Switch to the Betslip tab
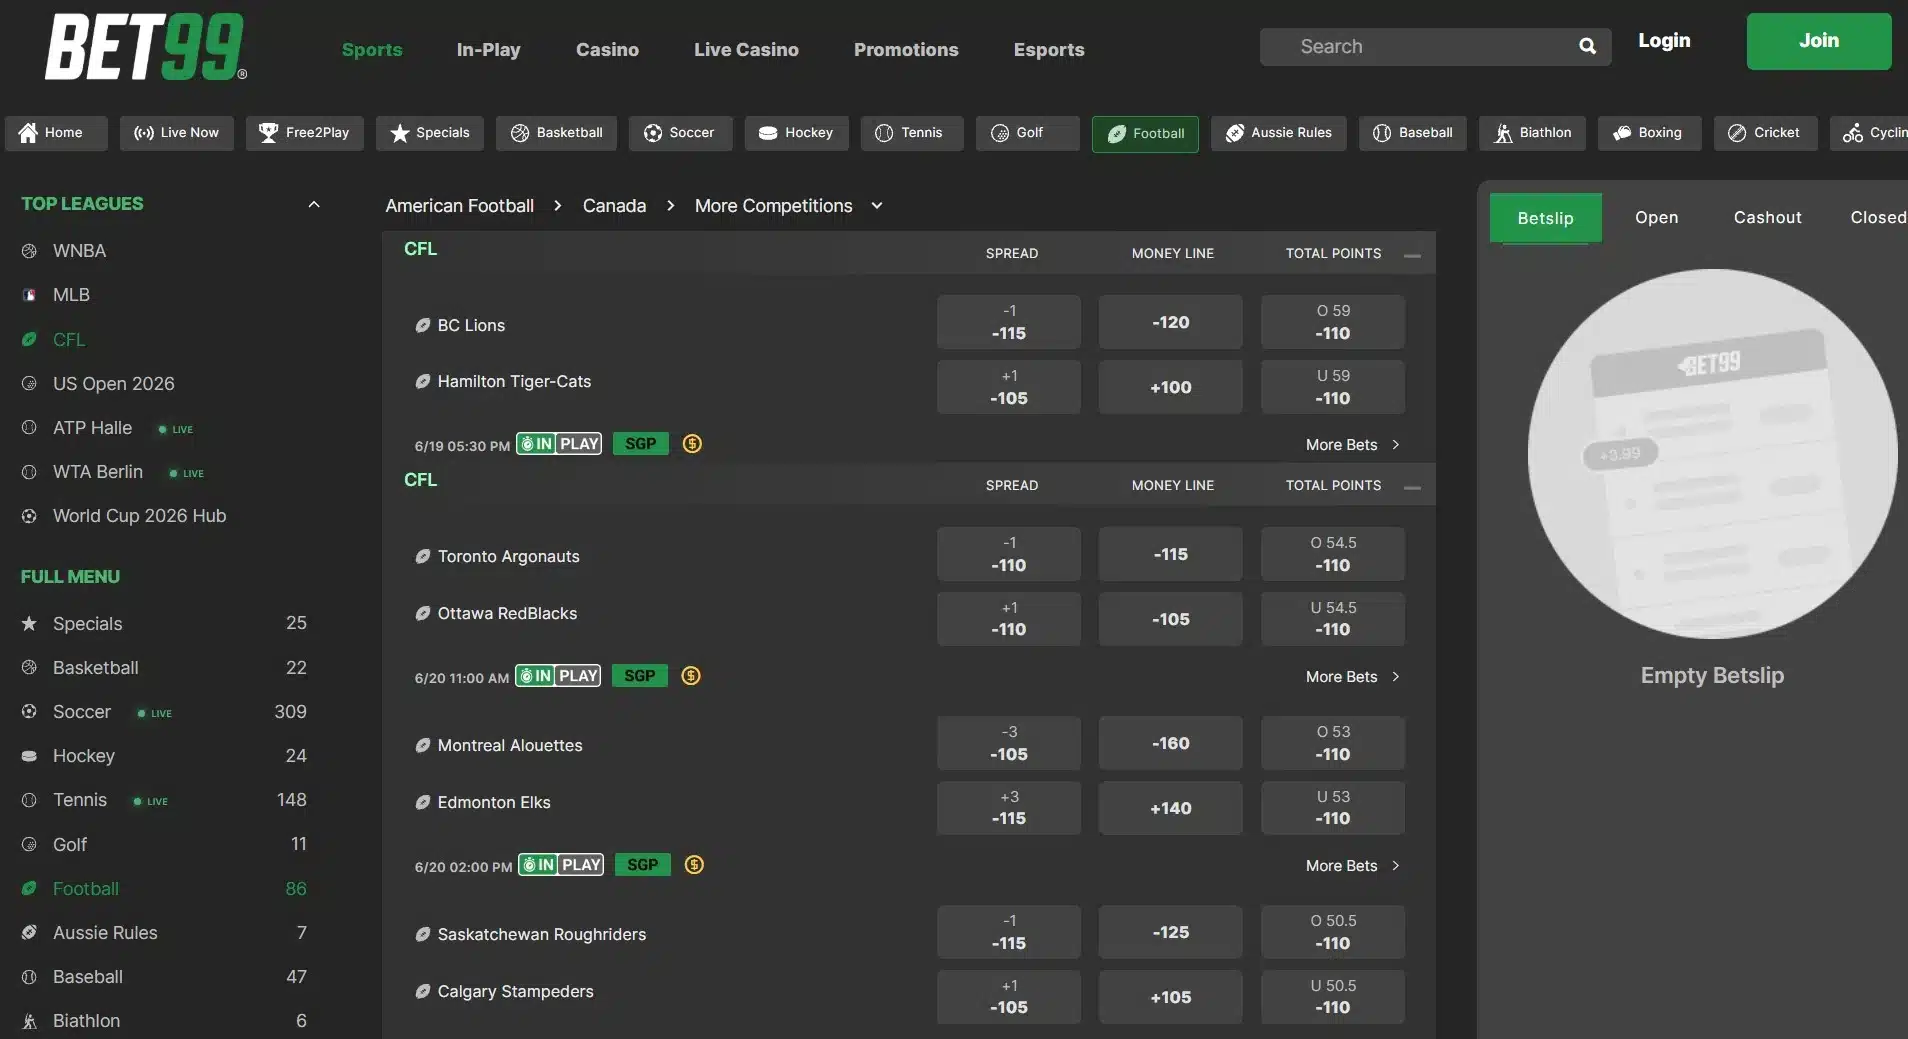This screenshot has width=1908, height=1039. (1546, 218)
